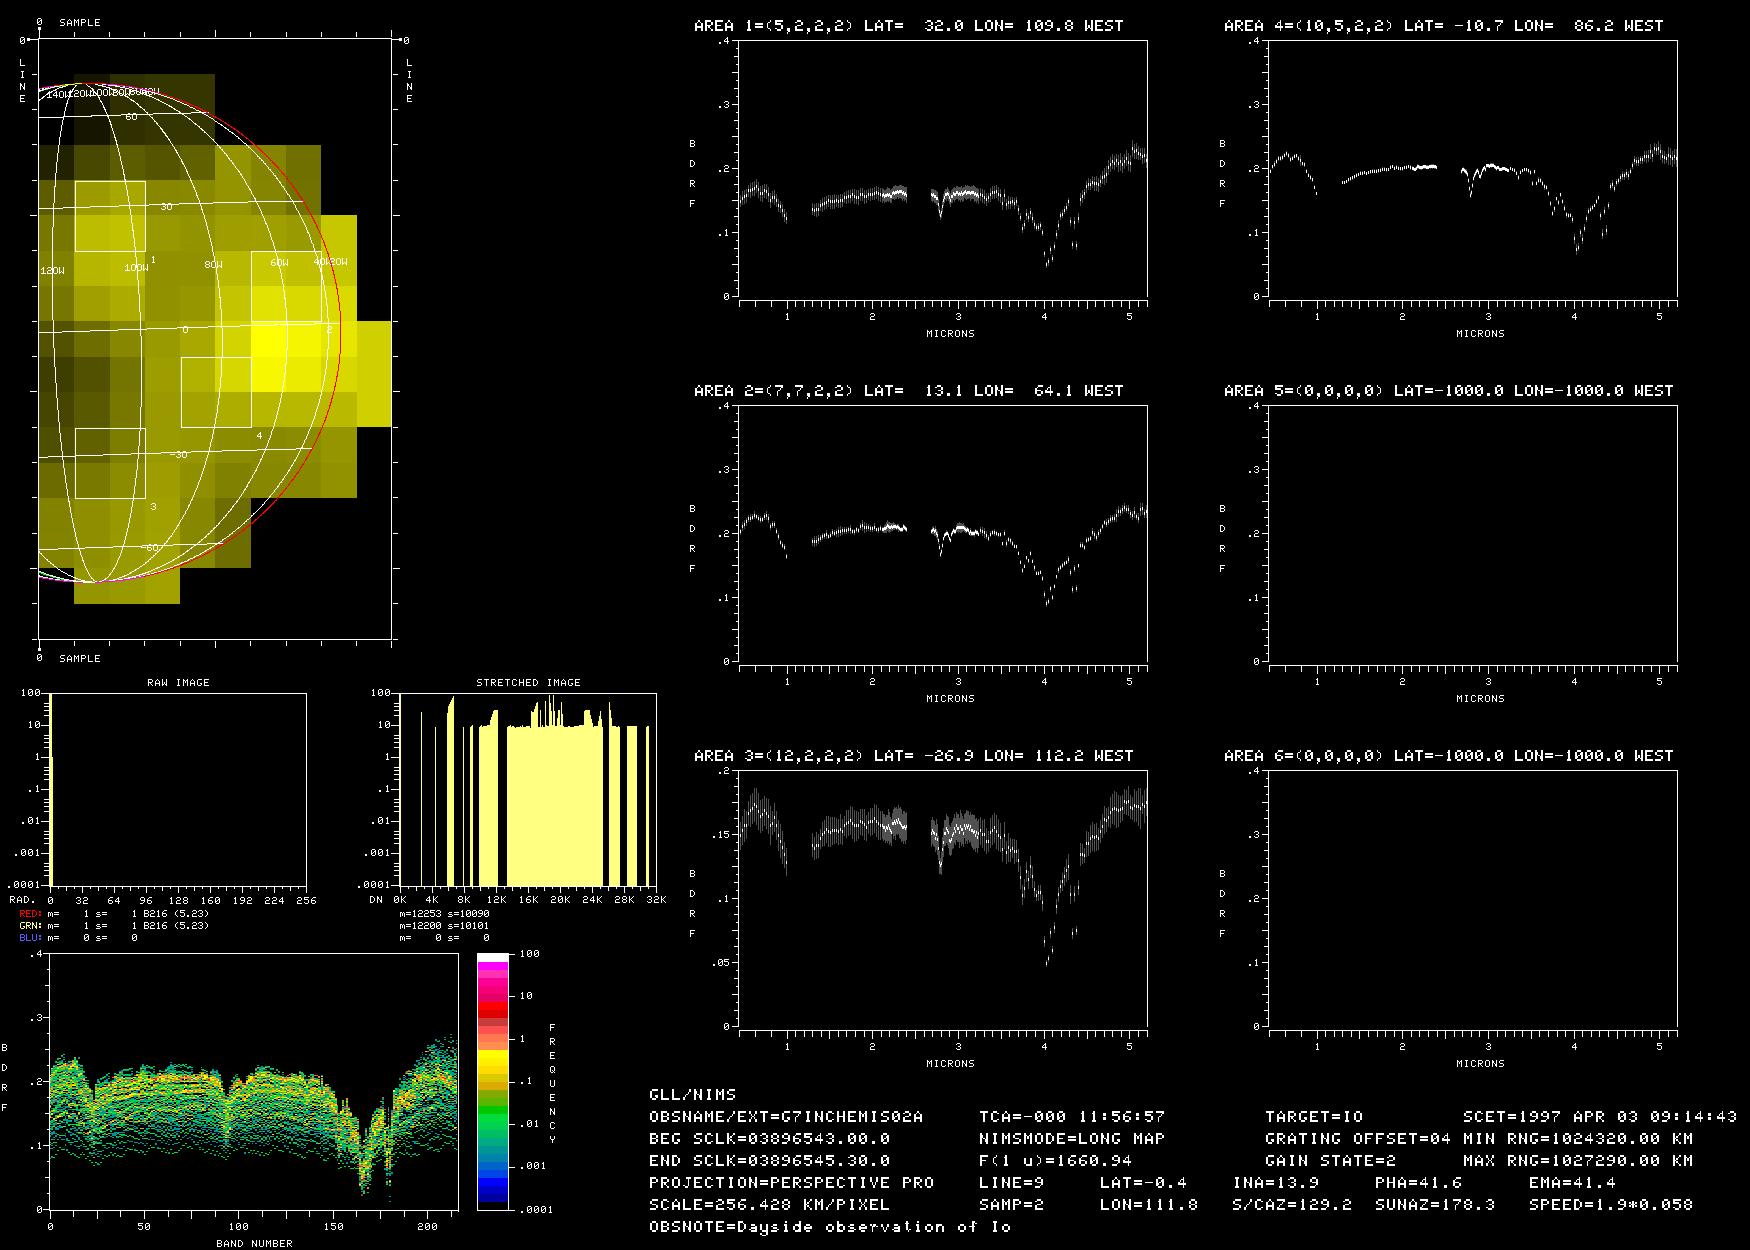Click the empty Area 6 plot
The height and width of the screenshot is (1250, 1750).
1472,899
